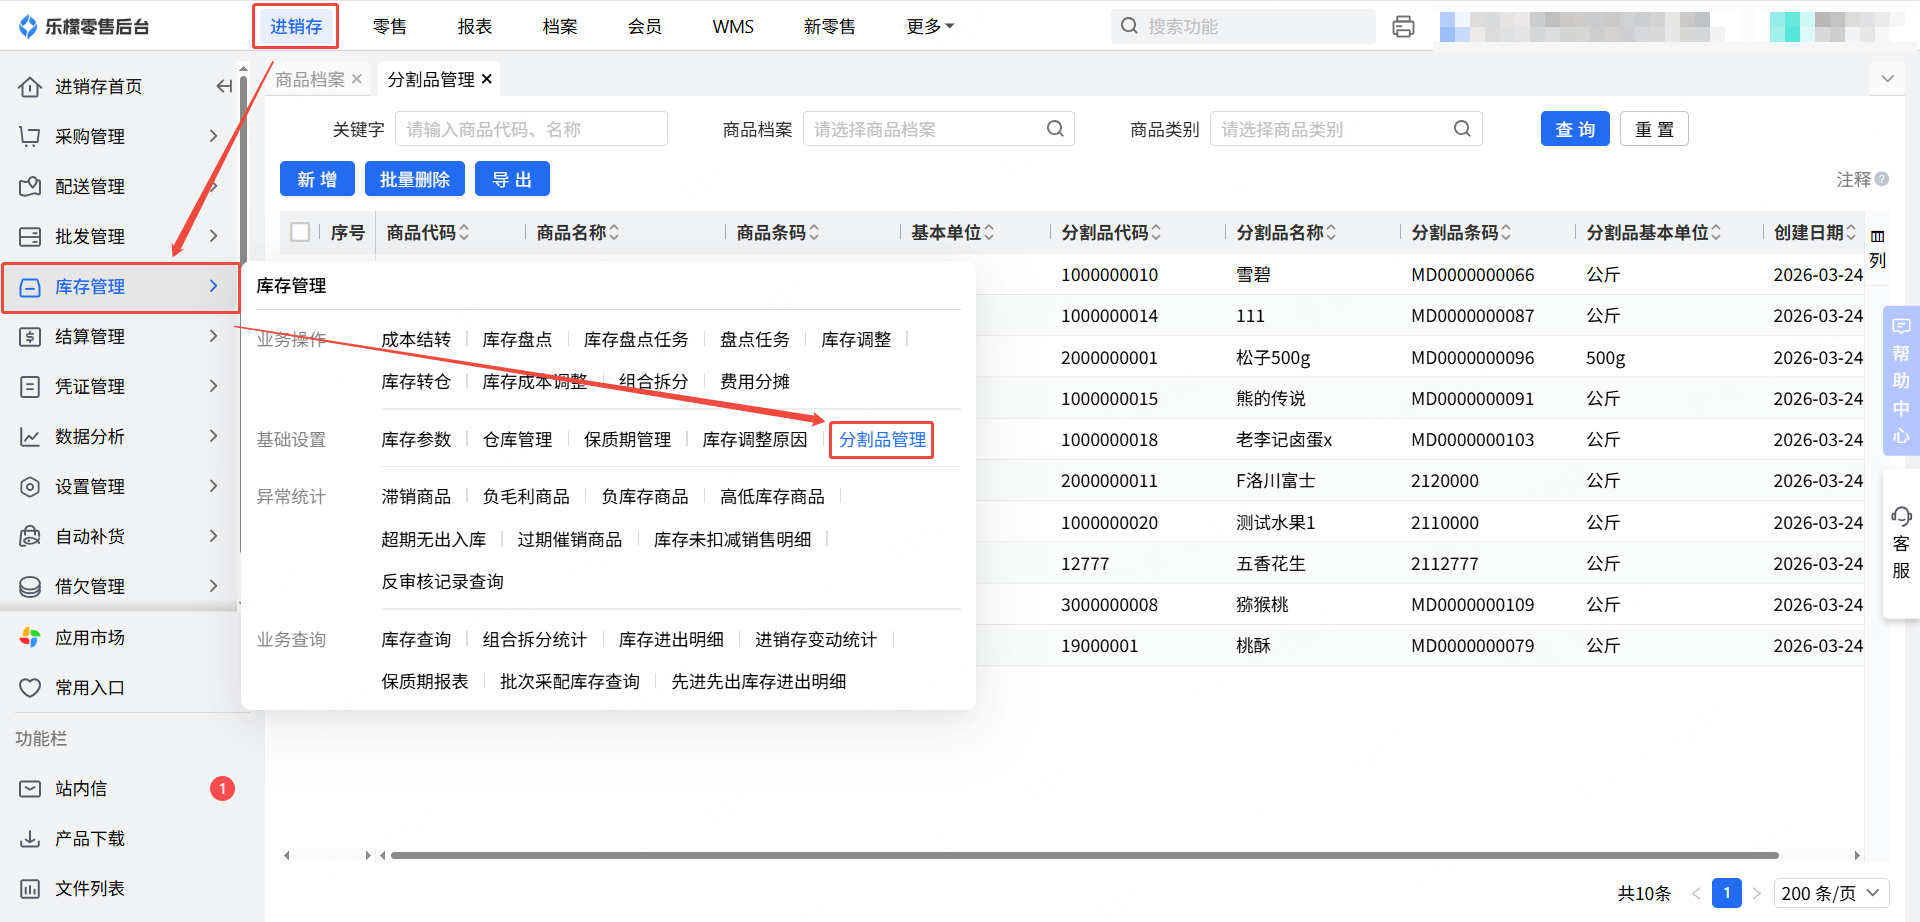The height and width of the screenshot is (922, 1920).
Task: Click the column settings icon
Action: click(x=1877, y=237)
